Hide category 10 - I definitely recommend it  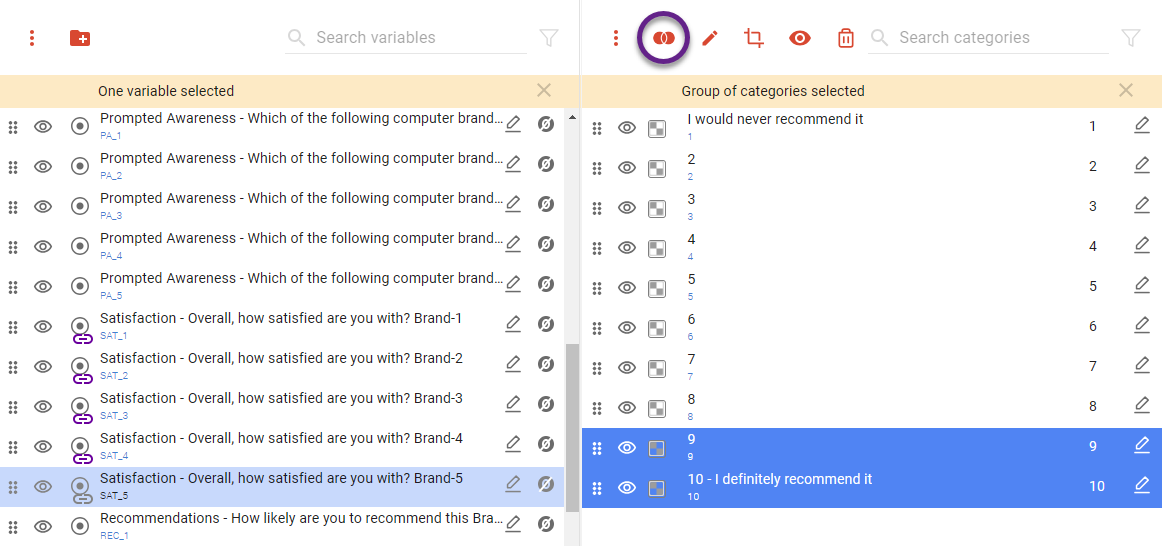(x=627, y=488)
